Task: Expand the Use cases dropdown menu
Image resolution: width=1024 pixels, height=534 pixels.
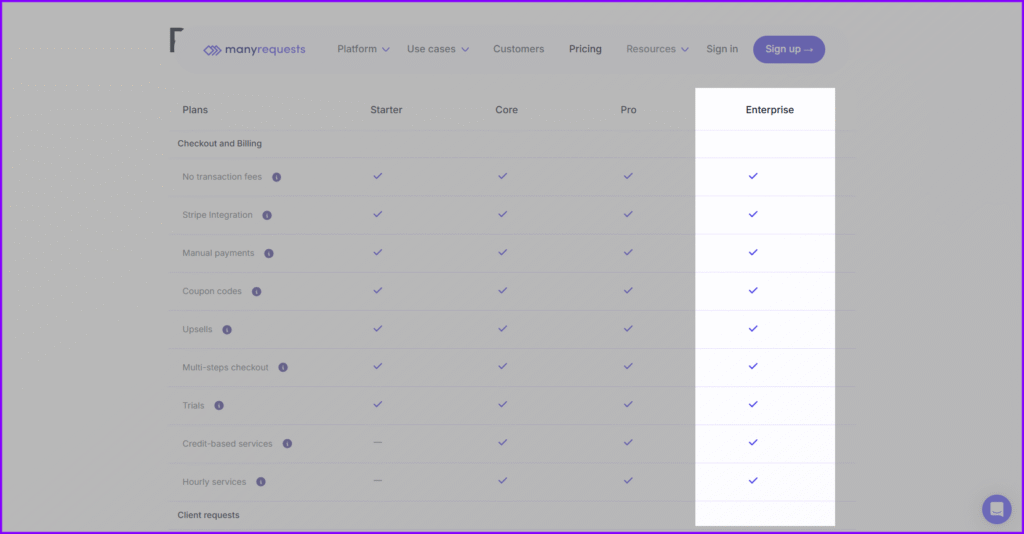Action: click(x=437, y=49)
